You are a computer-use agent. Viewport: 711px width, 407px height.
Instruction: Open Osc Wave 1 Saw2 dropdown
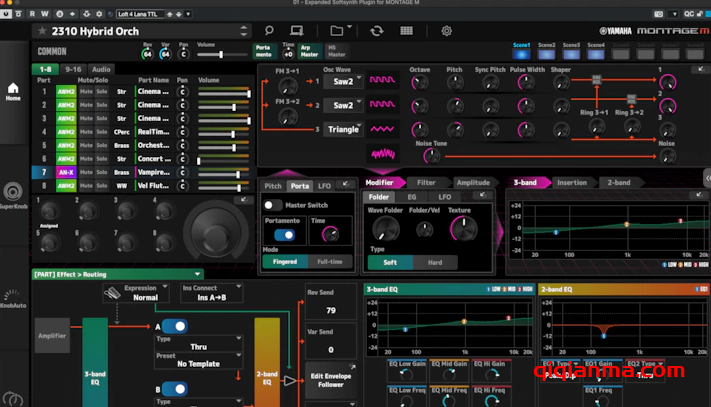[x=343, y=81]
